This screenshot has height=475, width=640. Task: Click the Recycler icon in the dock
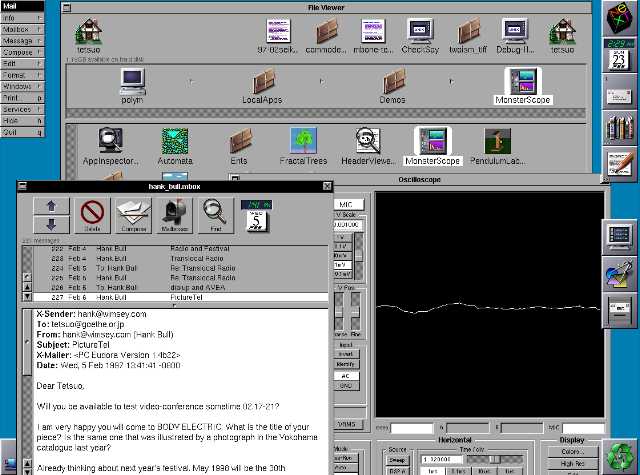(x=620, y=455)
